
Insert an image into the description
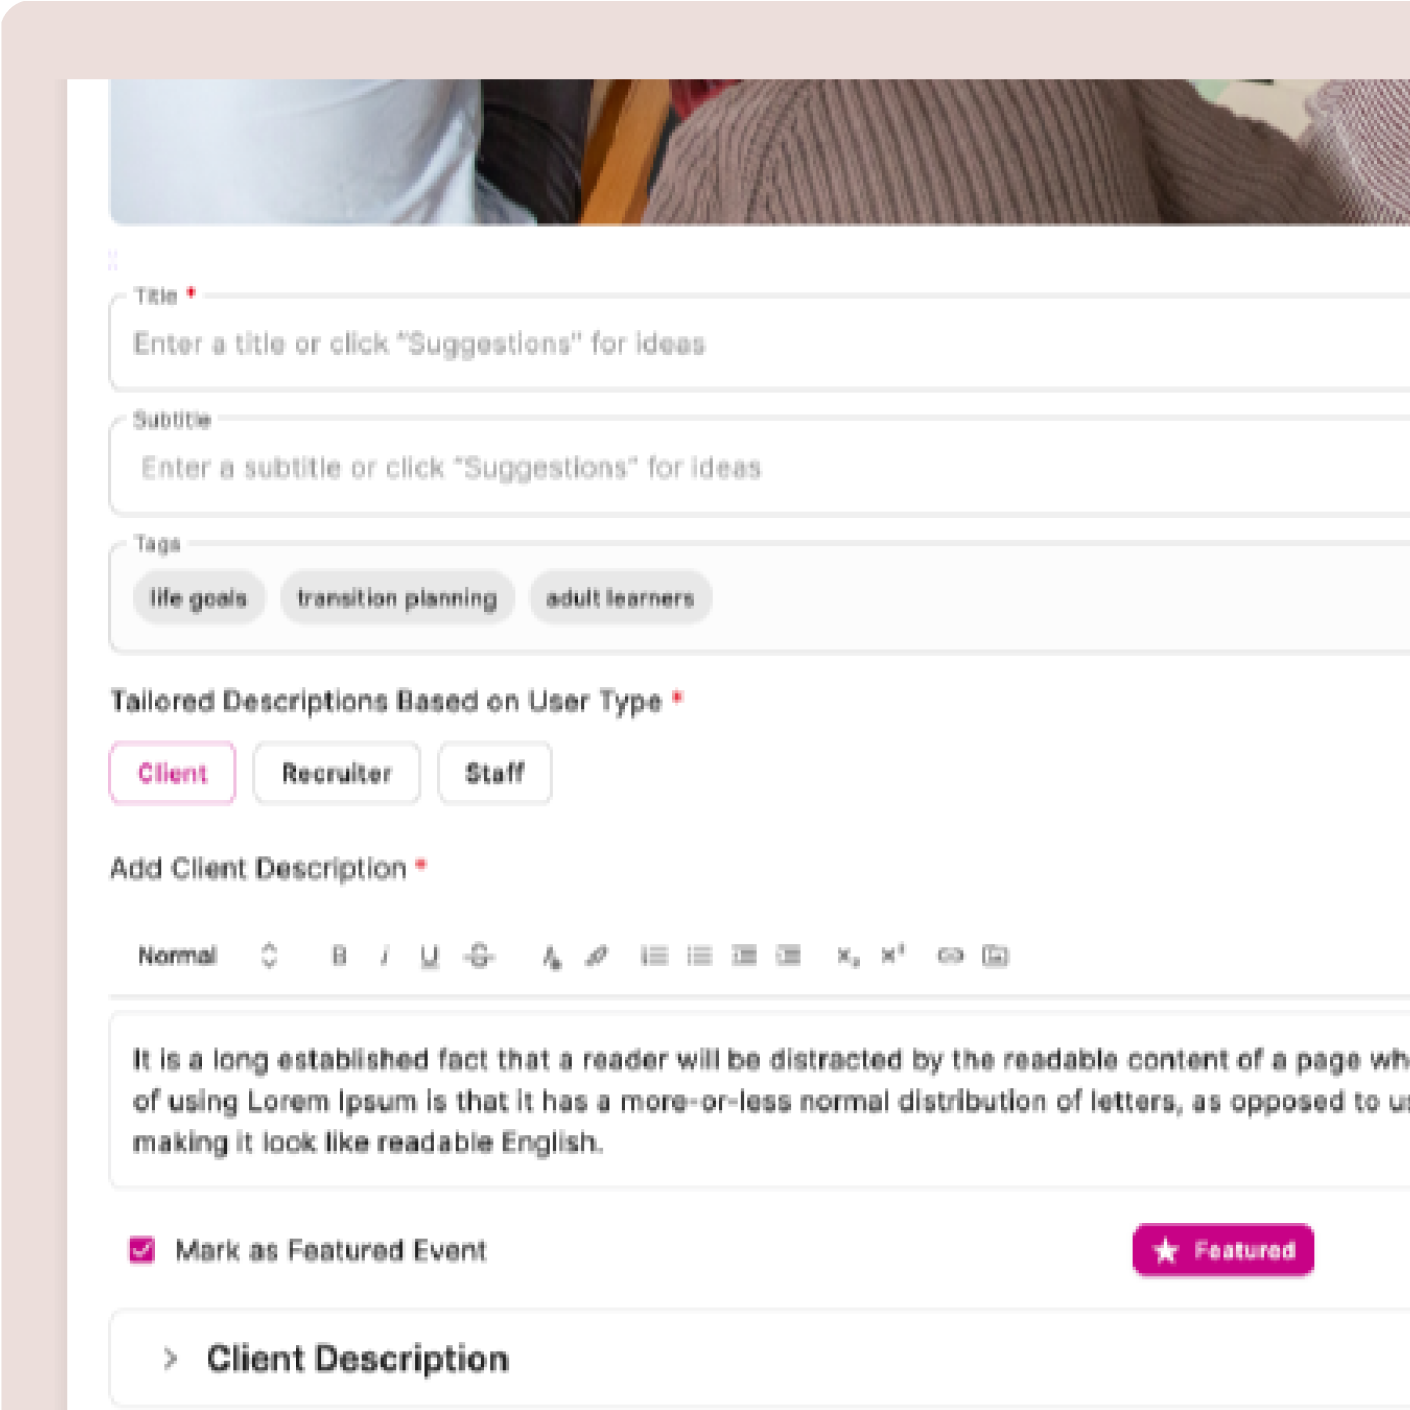(995, 955)
